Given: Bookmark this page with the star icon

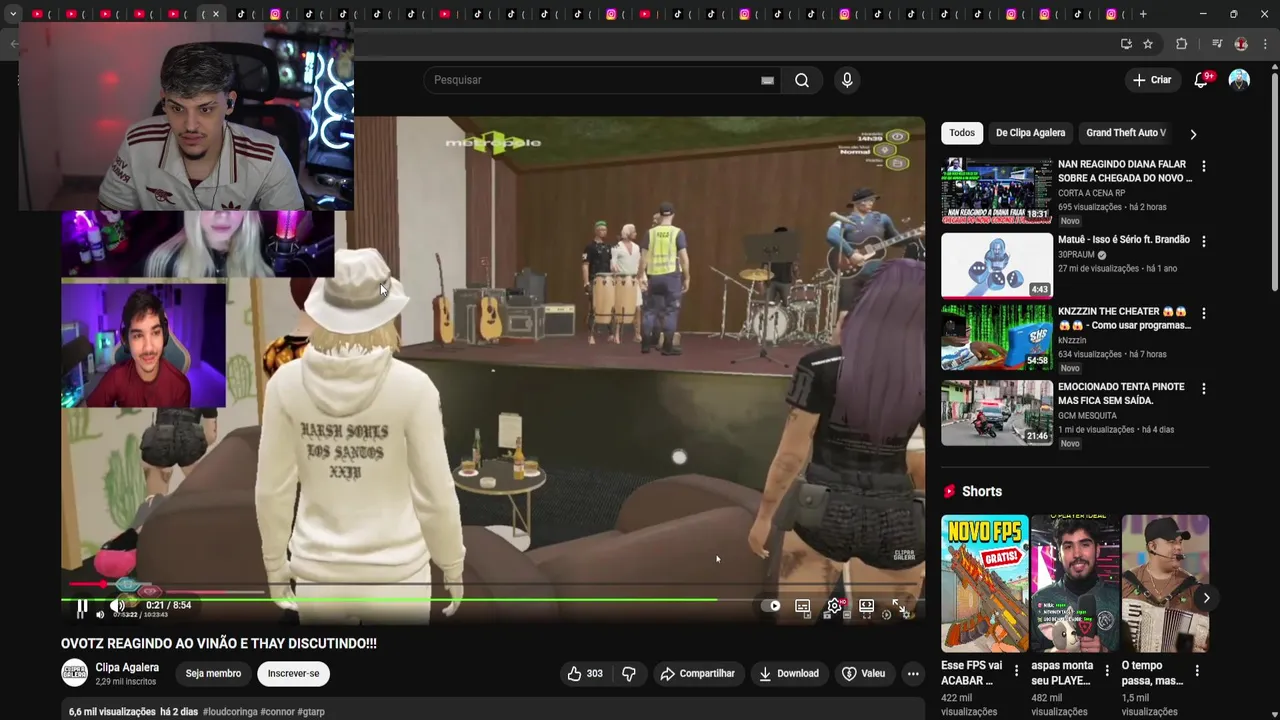Looking at the screenshot, I should [1148, 44].
